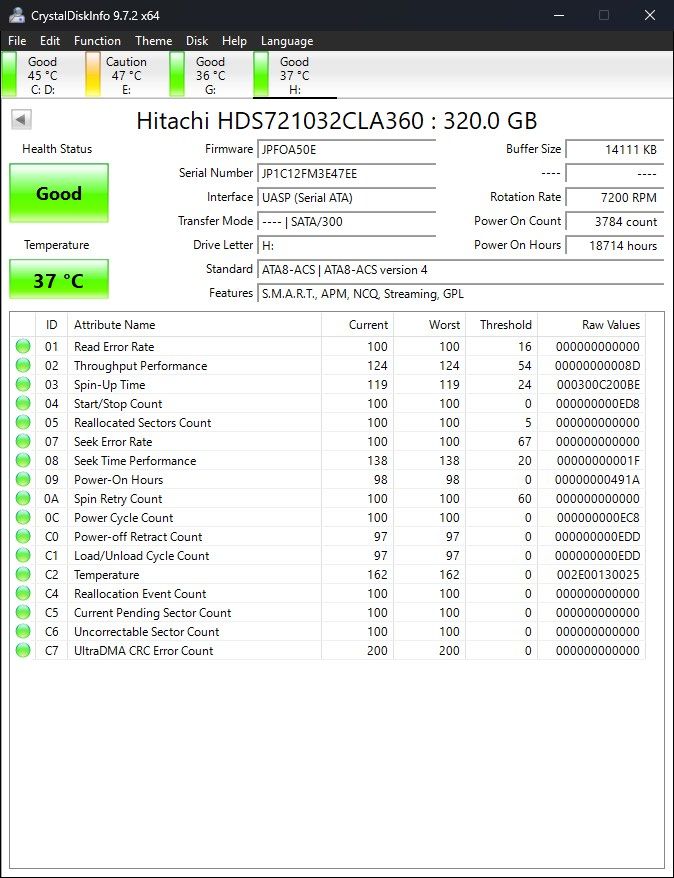Screen dimensions: 674x878
Task: Open the Function menu
Action: 97,41
